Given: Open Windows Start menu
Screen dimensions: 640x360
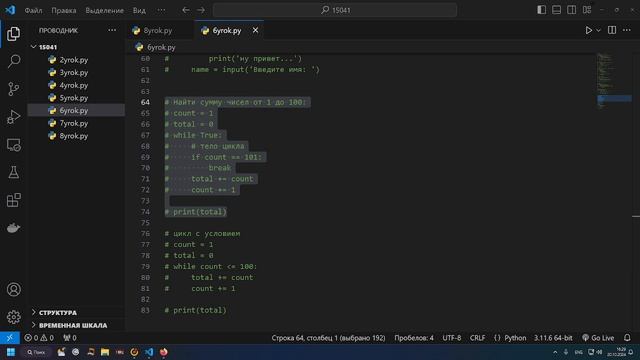Looking at the screenshot, I should tap(11, 352).
